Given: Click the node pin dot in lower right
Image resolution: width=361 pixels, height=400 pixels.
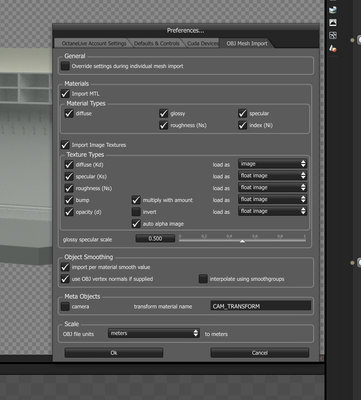Looking at the screenshot, I should click(x=352, y=263).
